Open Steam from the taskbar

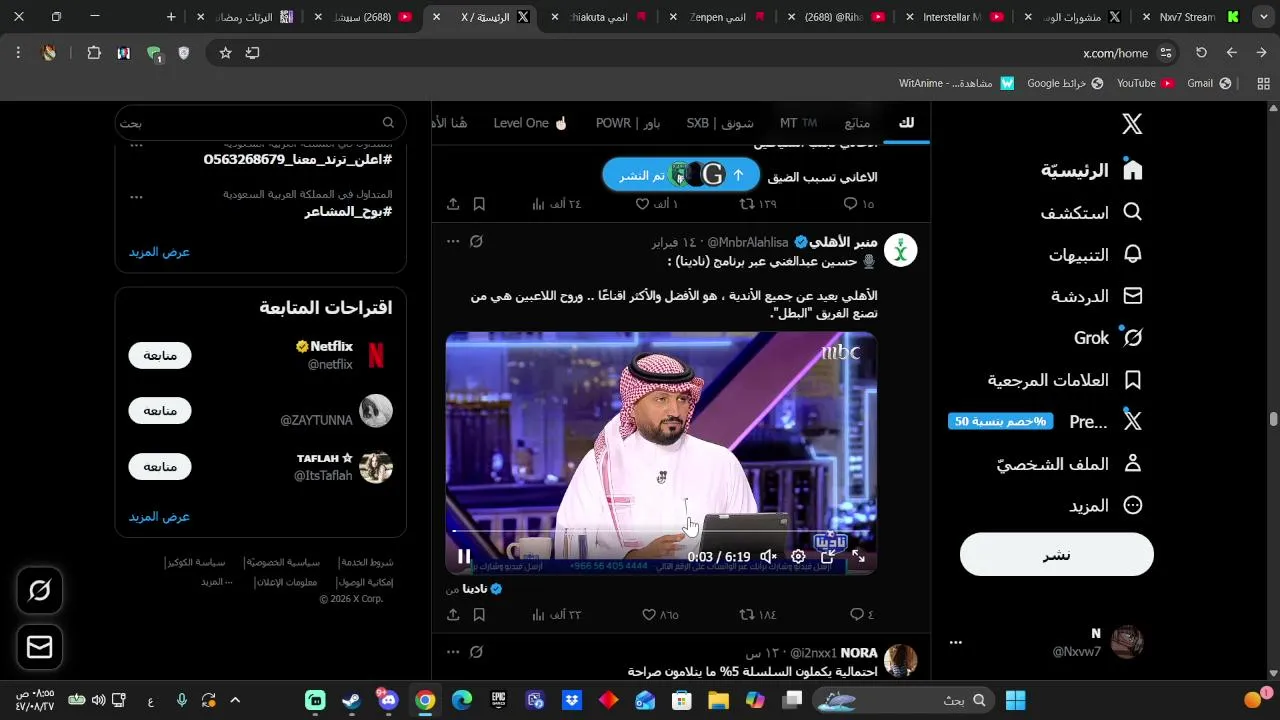pos(351,700)
